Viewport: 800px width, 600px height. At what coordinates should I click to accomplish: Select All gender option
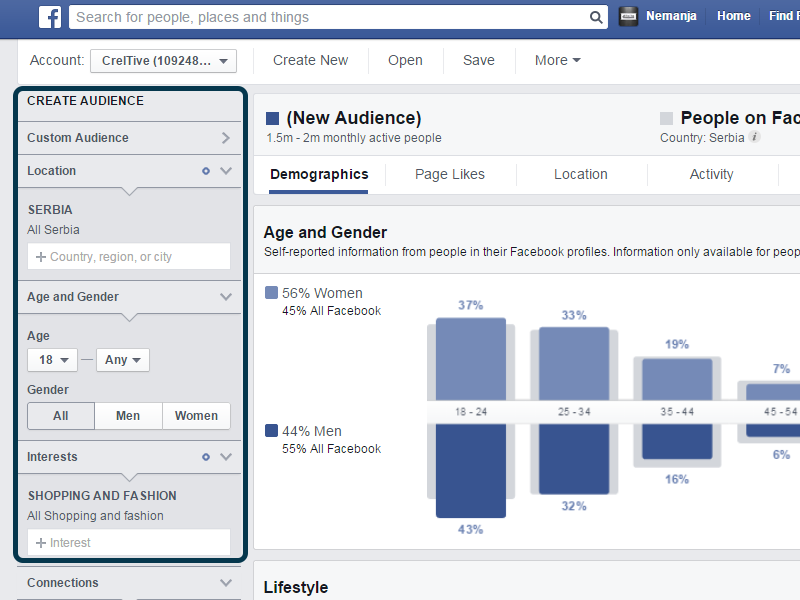pos(61,416)
